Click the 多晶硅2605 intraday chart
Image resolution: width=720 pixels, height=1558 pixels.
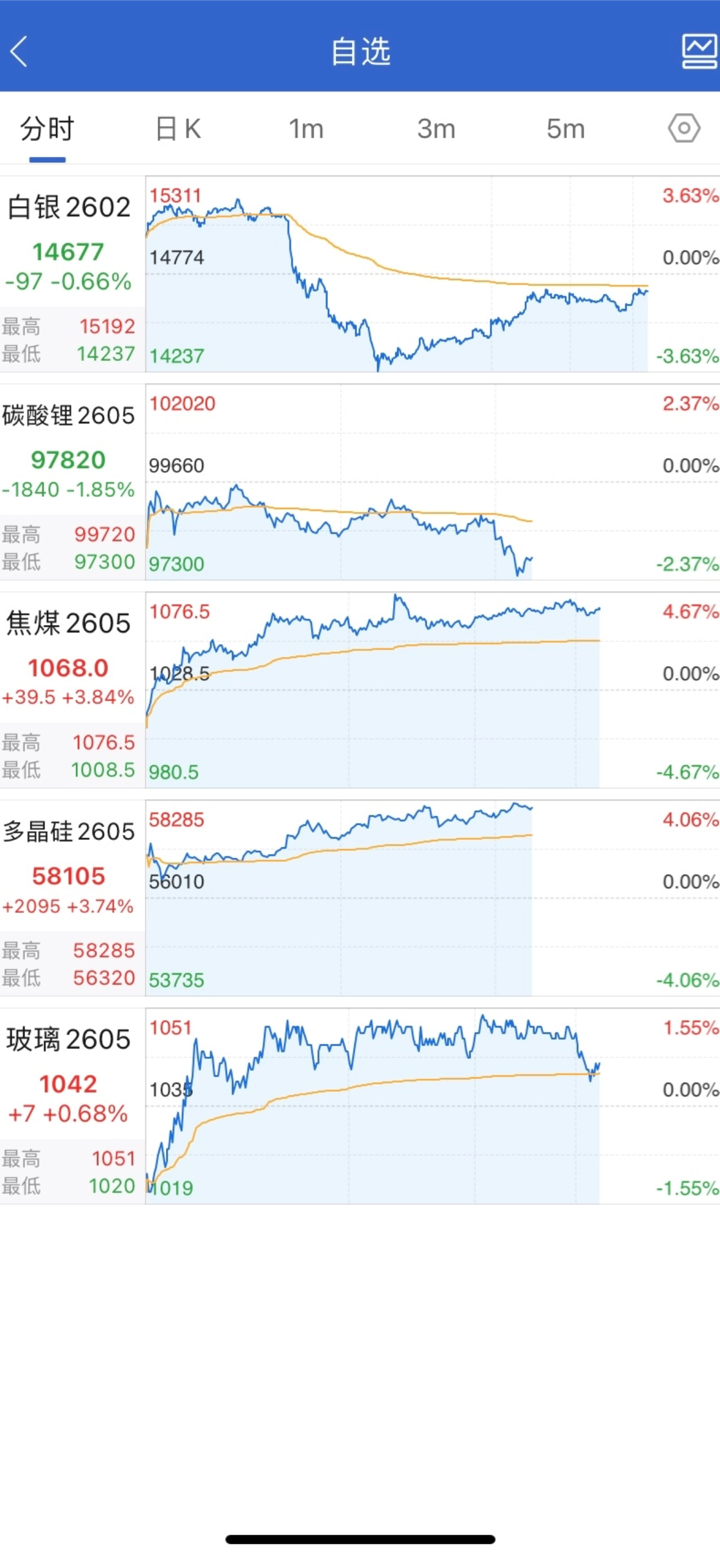400,899
